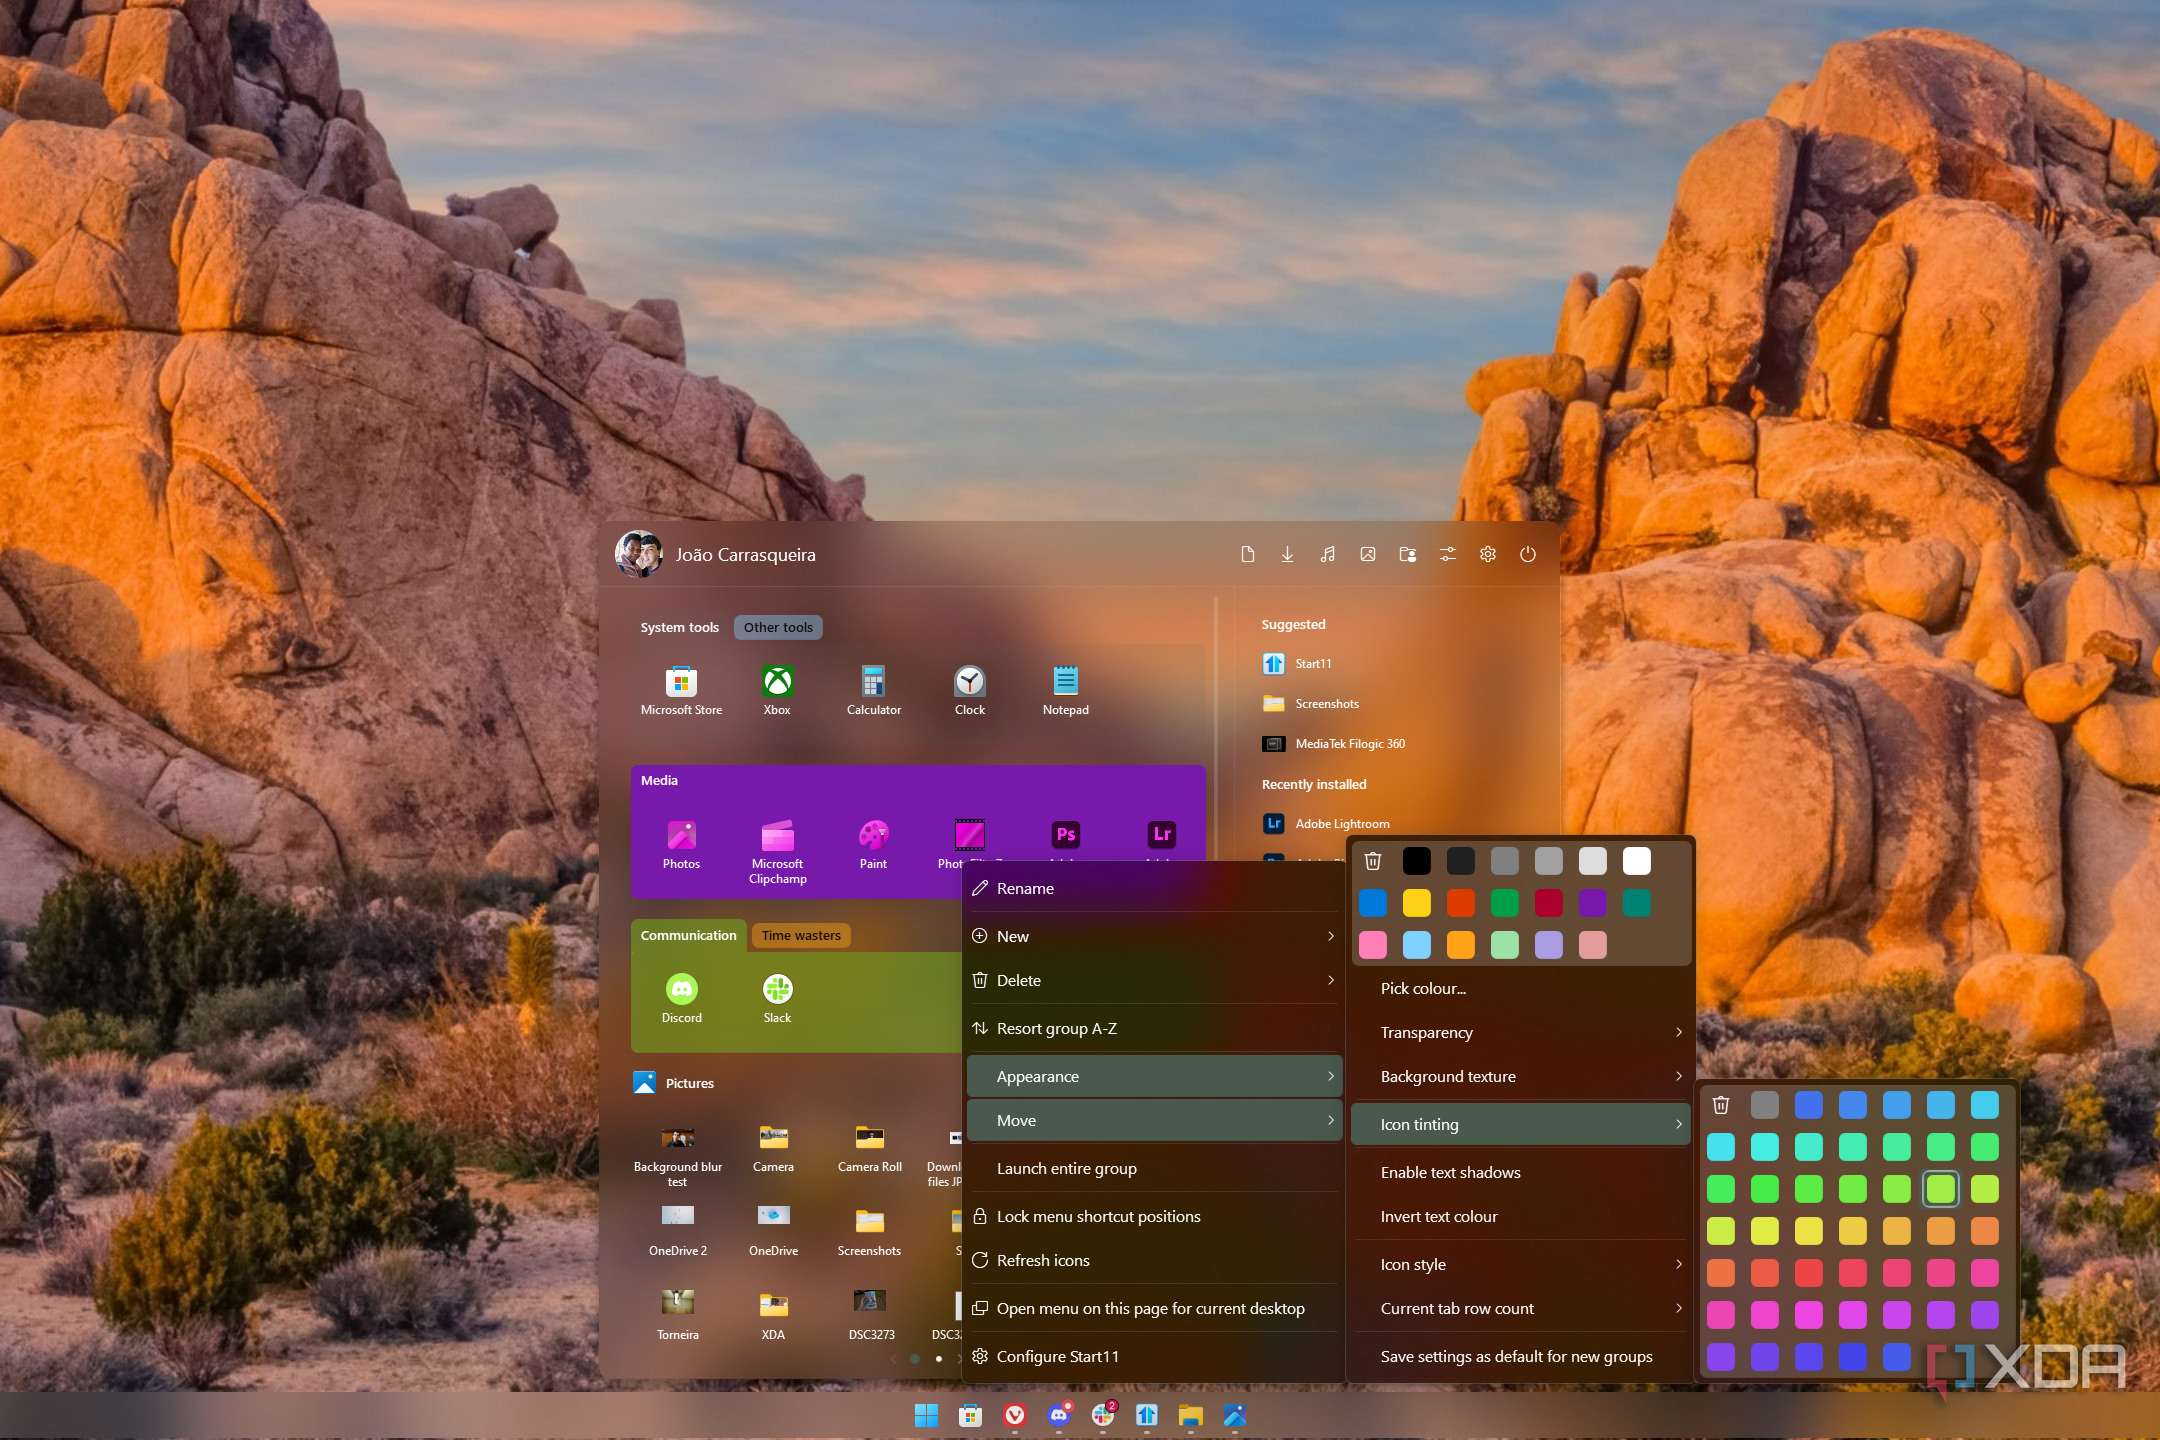Open the Documents icon in Start header

coord(1247,554)
